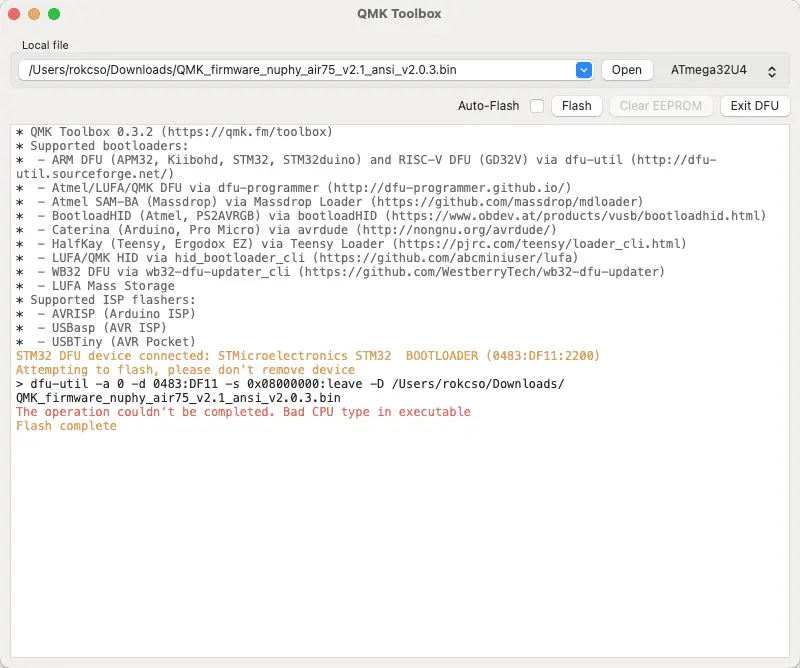Click the QMK Toolbox 0.3.2 log line
Viewport: 800px width, 668px height.
(x=174, y=132)
